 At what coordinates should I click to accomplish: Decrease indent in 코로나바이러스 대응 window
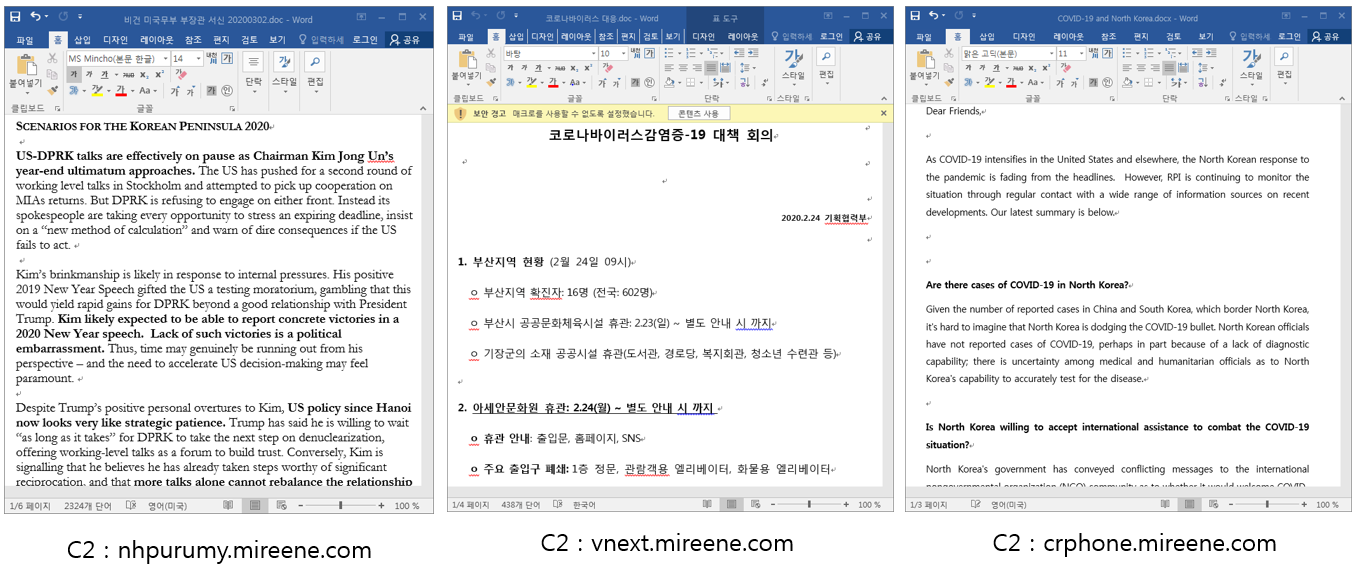click(x=739, y=52)
